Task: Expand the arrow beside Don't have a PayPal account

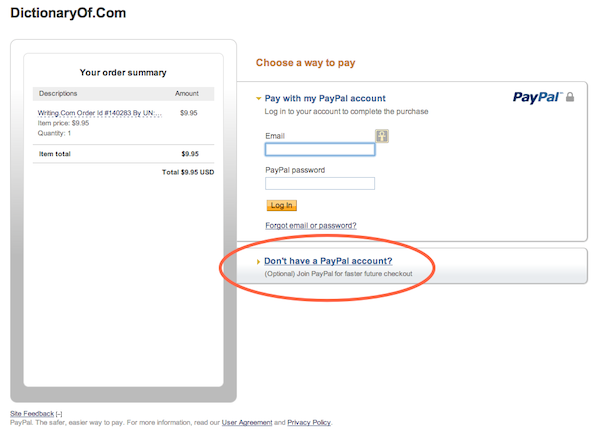Action: [x=258, y=262]
